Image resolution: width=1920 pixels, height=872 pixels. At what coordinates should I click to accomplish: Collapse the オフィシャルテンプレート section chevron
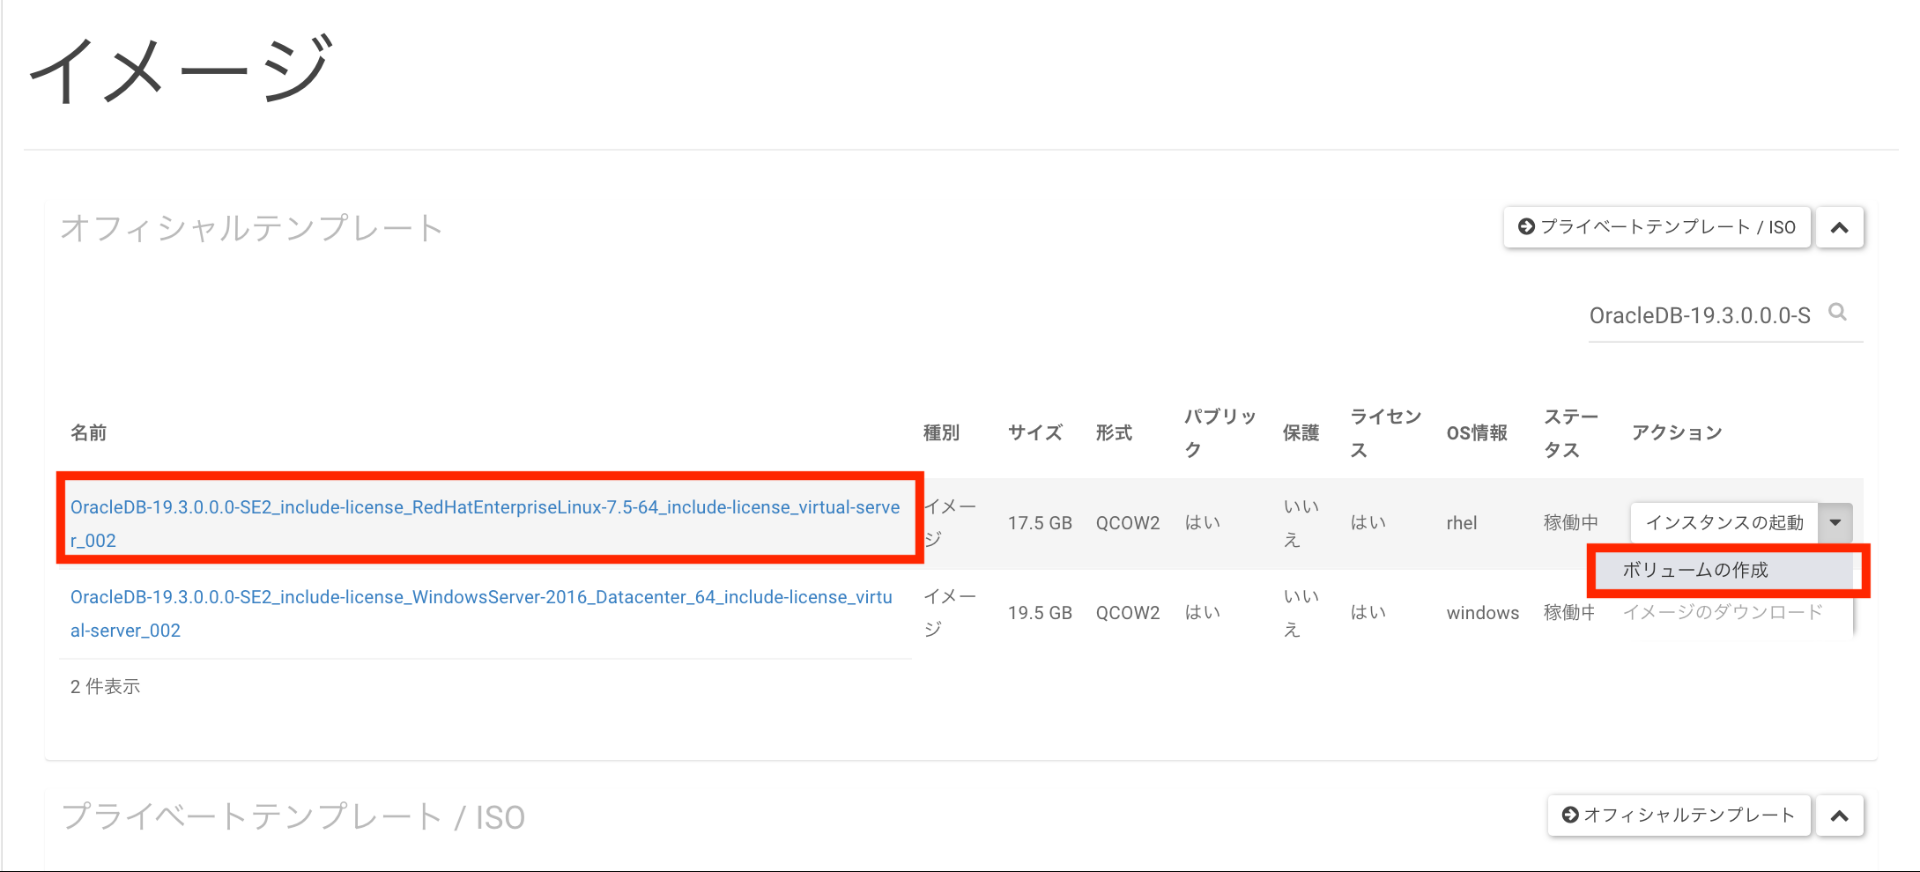point(1839,227)
